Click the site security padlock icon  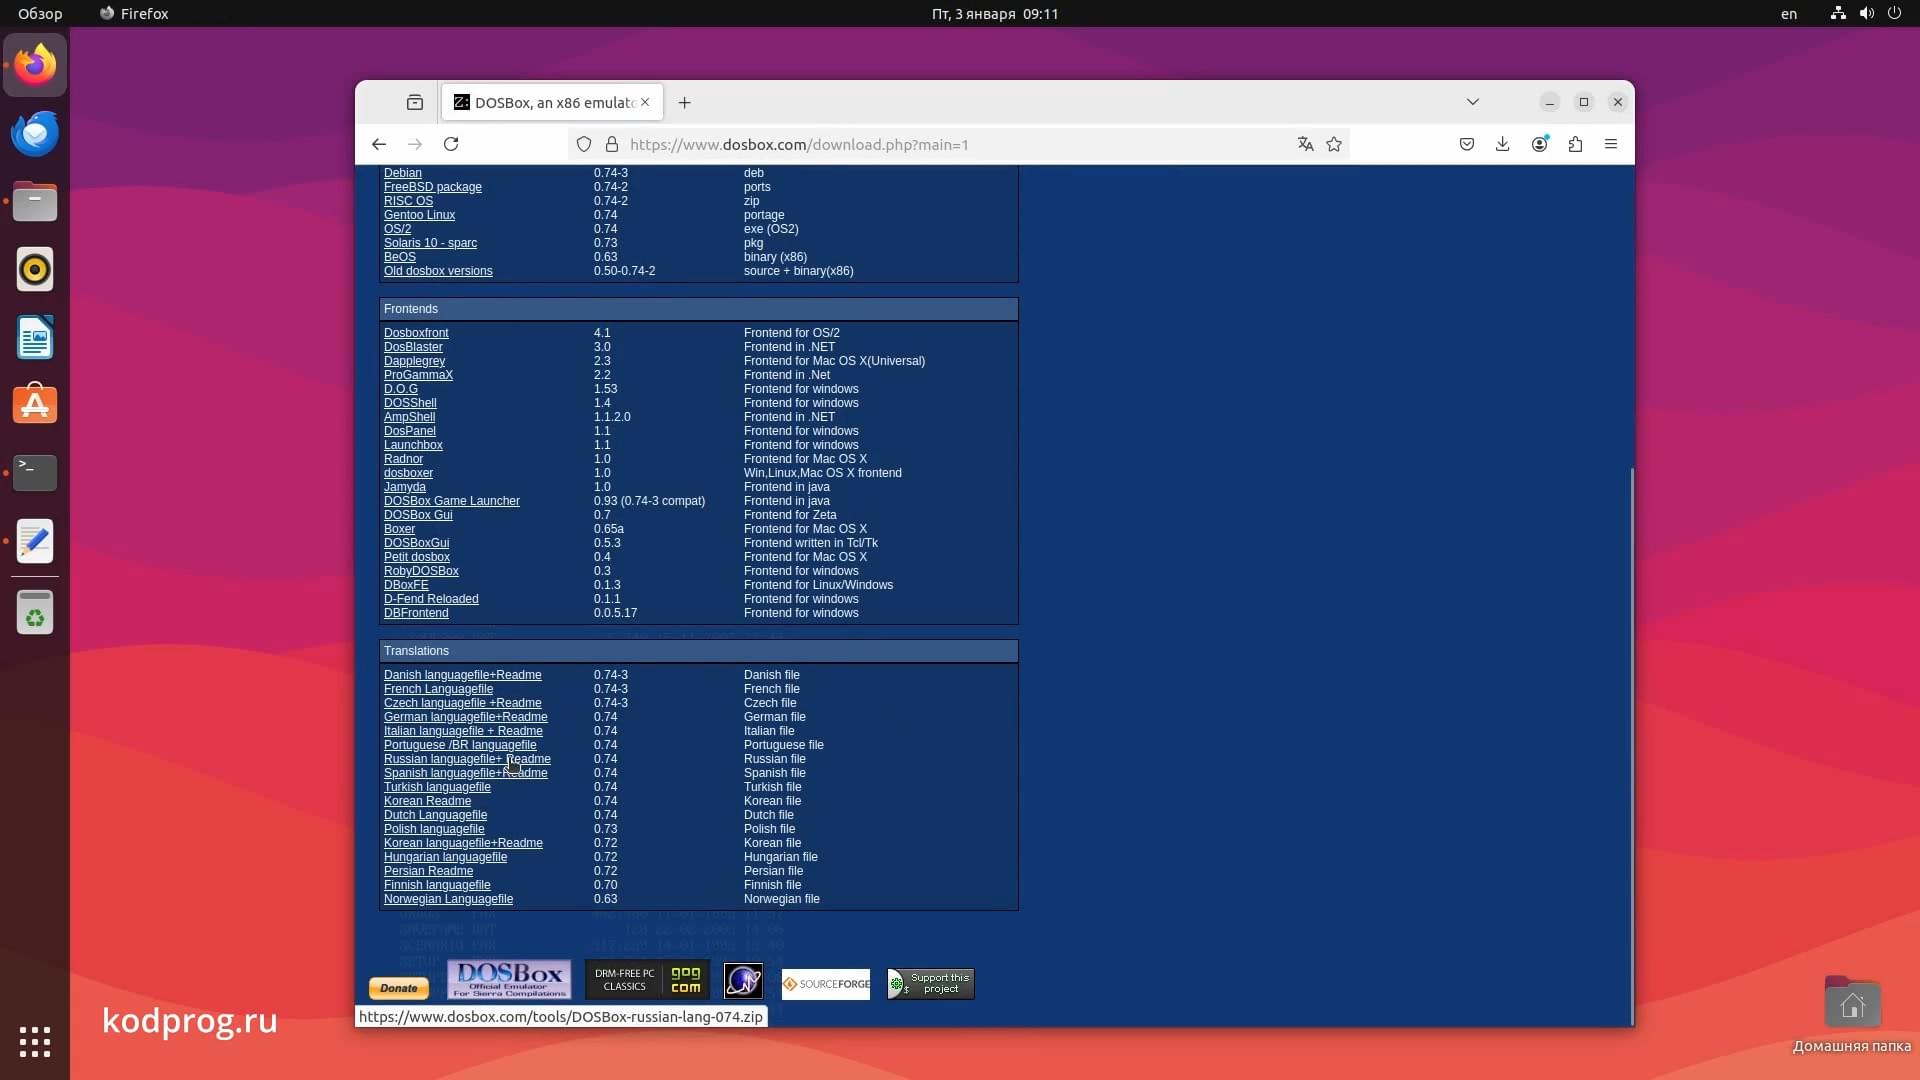tap(612, 144)
